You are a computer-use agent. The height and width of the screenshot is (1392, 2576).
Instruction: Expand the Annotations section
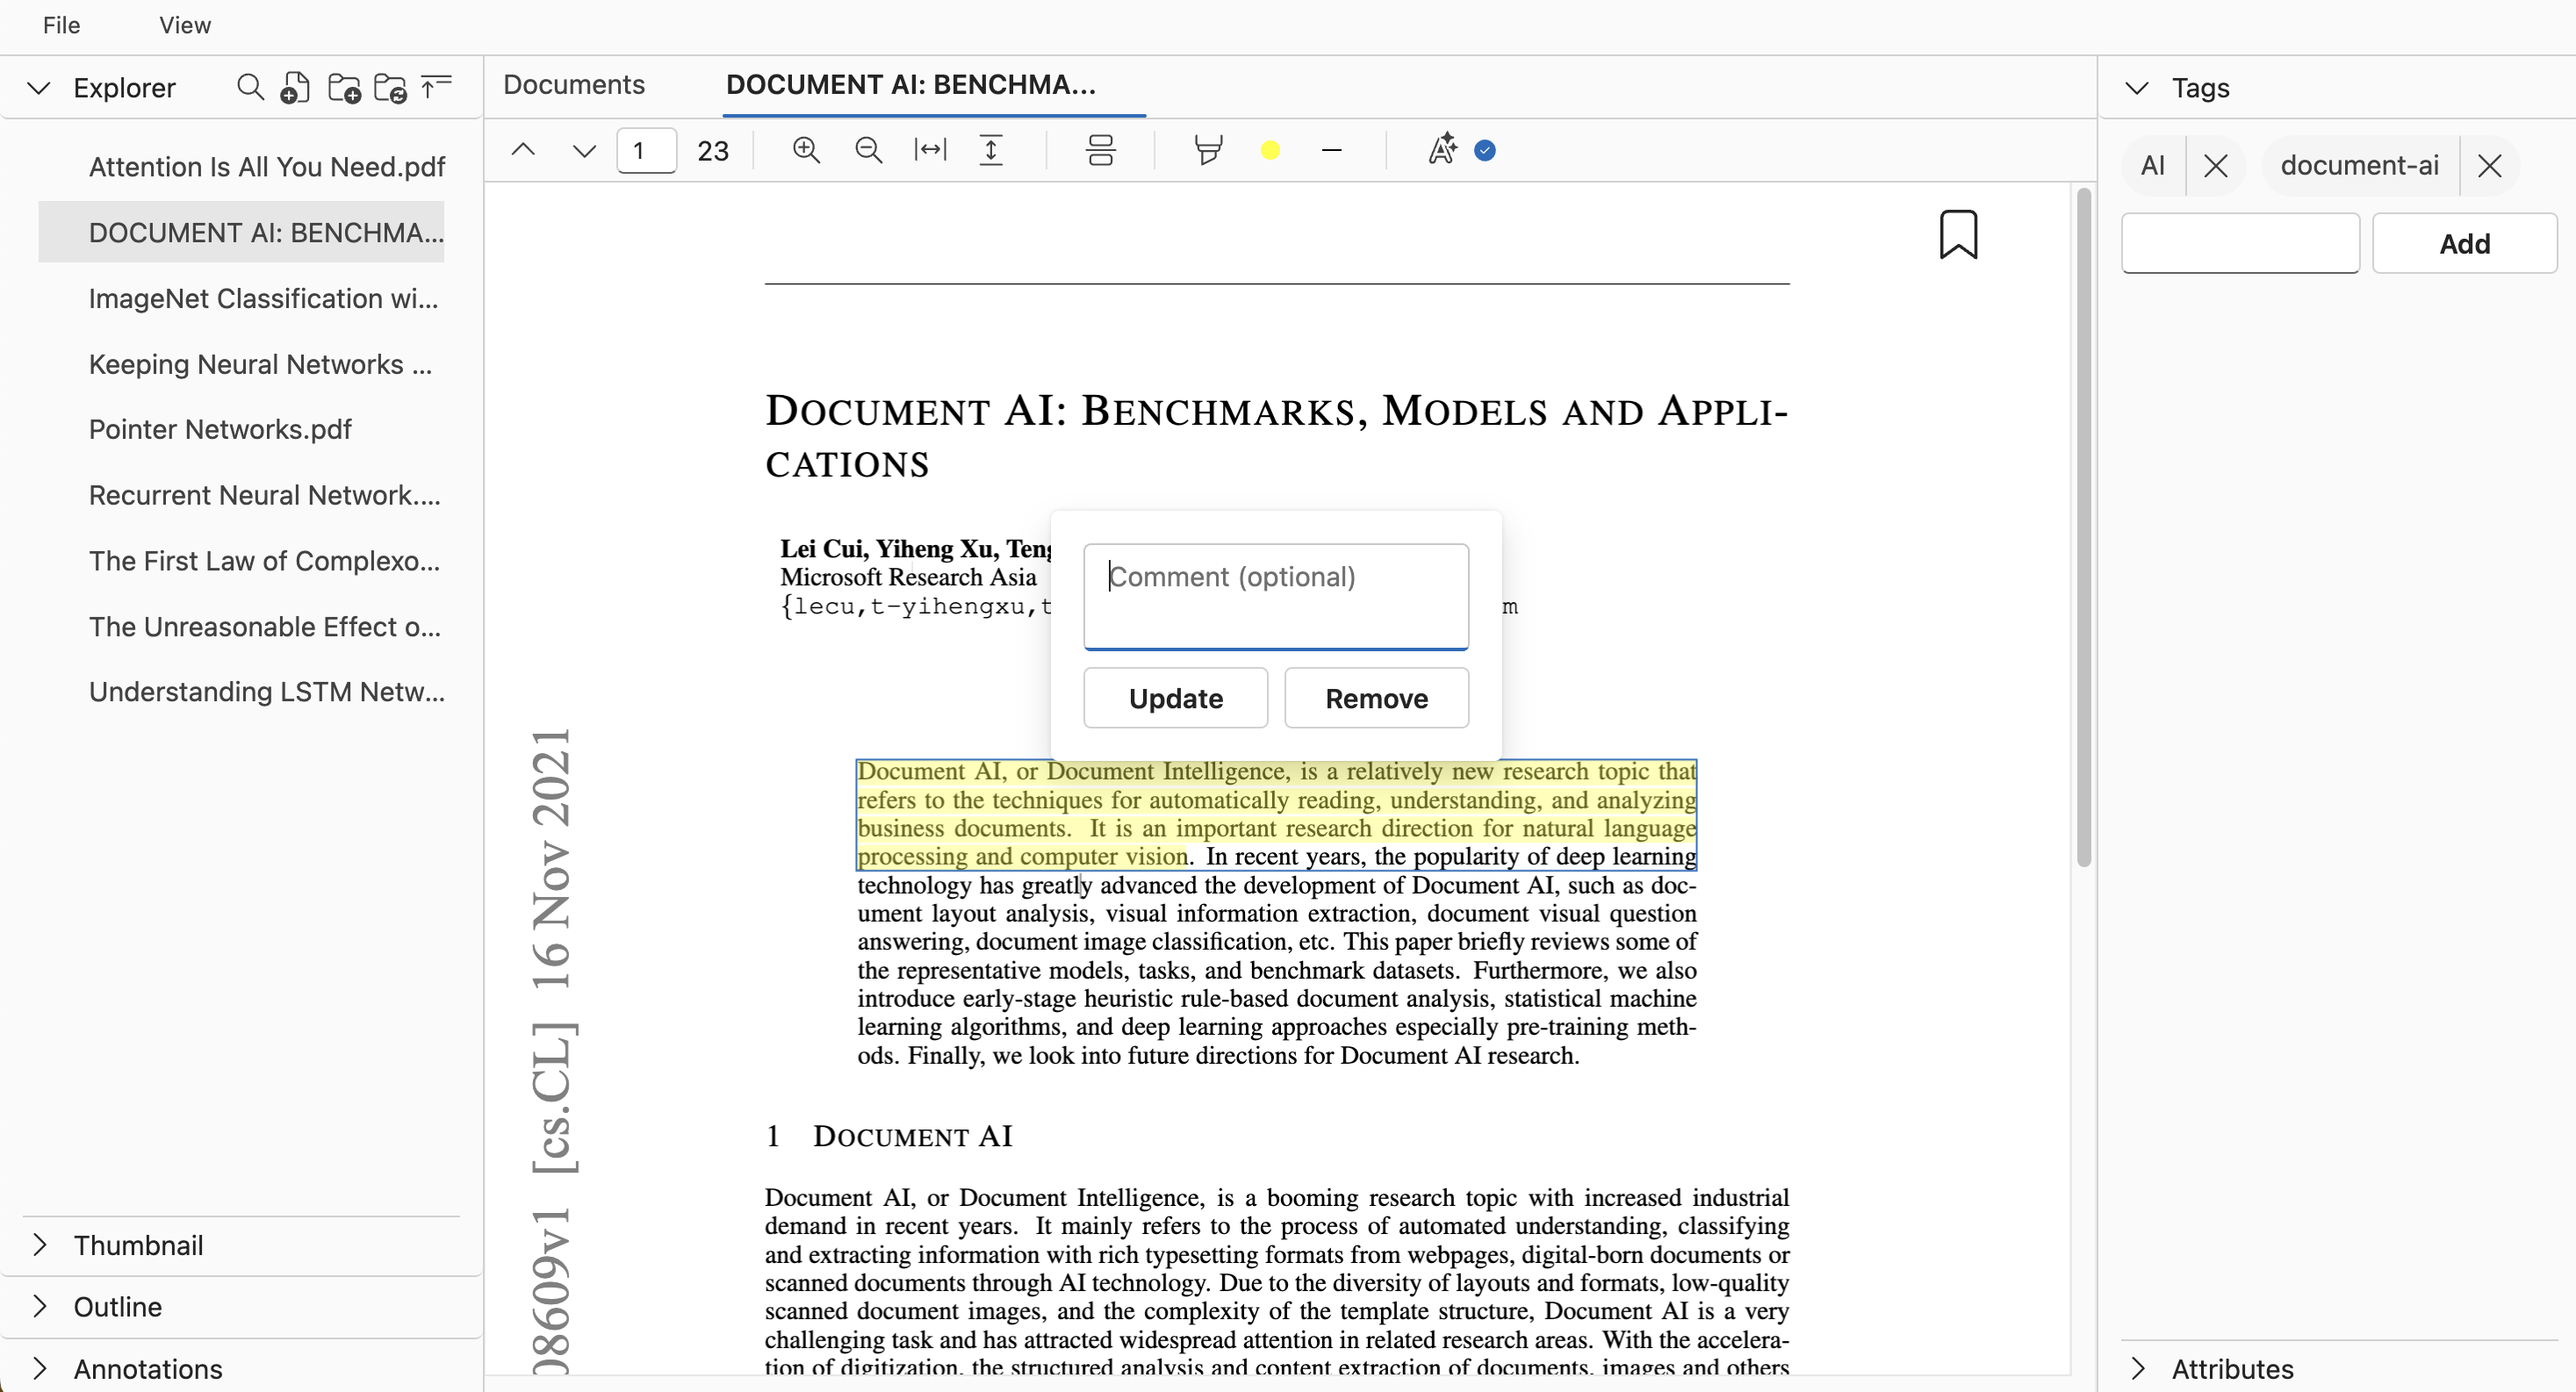(x=39, y=1369)
